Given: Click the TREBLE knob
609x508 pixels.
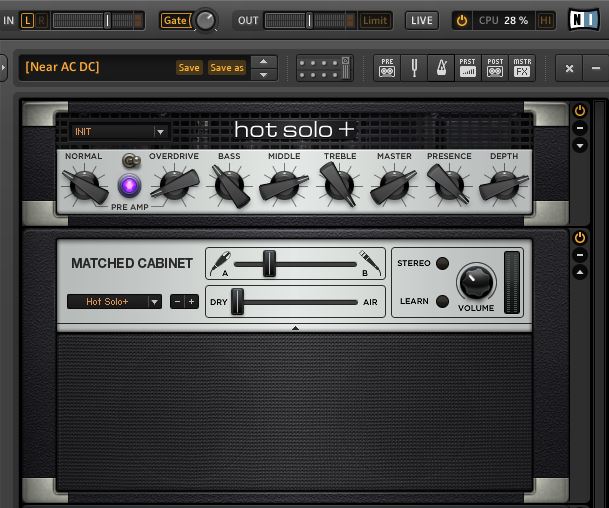Looking at the screenshot, I should click(339, 185).
